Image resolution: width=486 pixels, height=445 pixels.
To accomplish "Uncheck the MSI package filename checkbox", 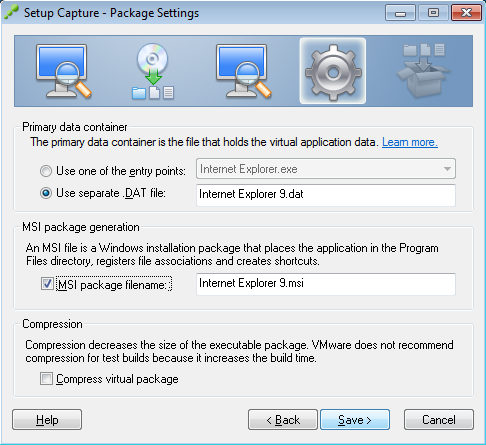I will (x=47, y=284).
